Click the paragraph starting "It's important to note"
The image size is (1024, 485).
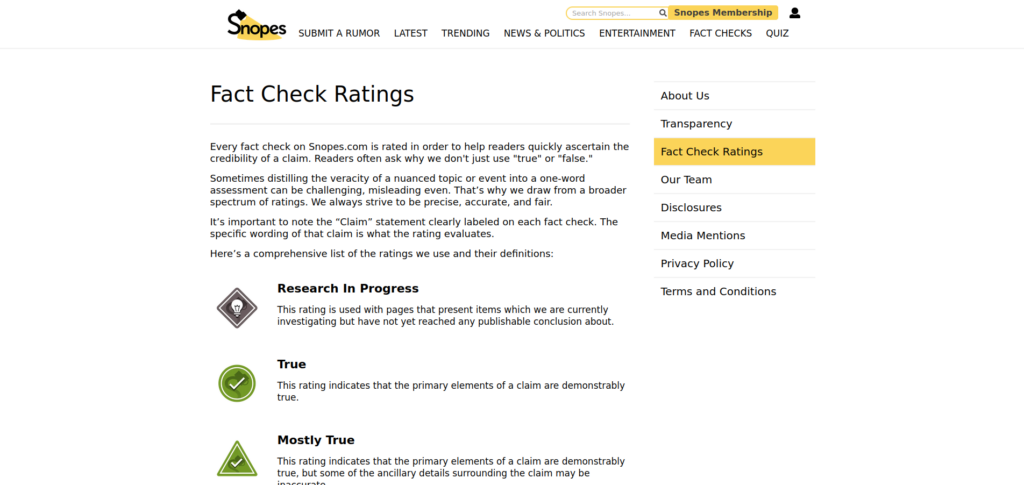click(x=413, y=228)
